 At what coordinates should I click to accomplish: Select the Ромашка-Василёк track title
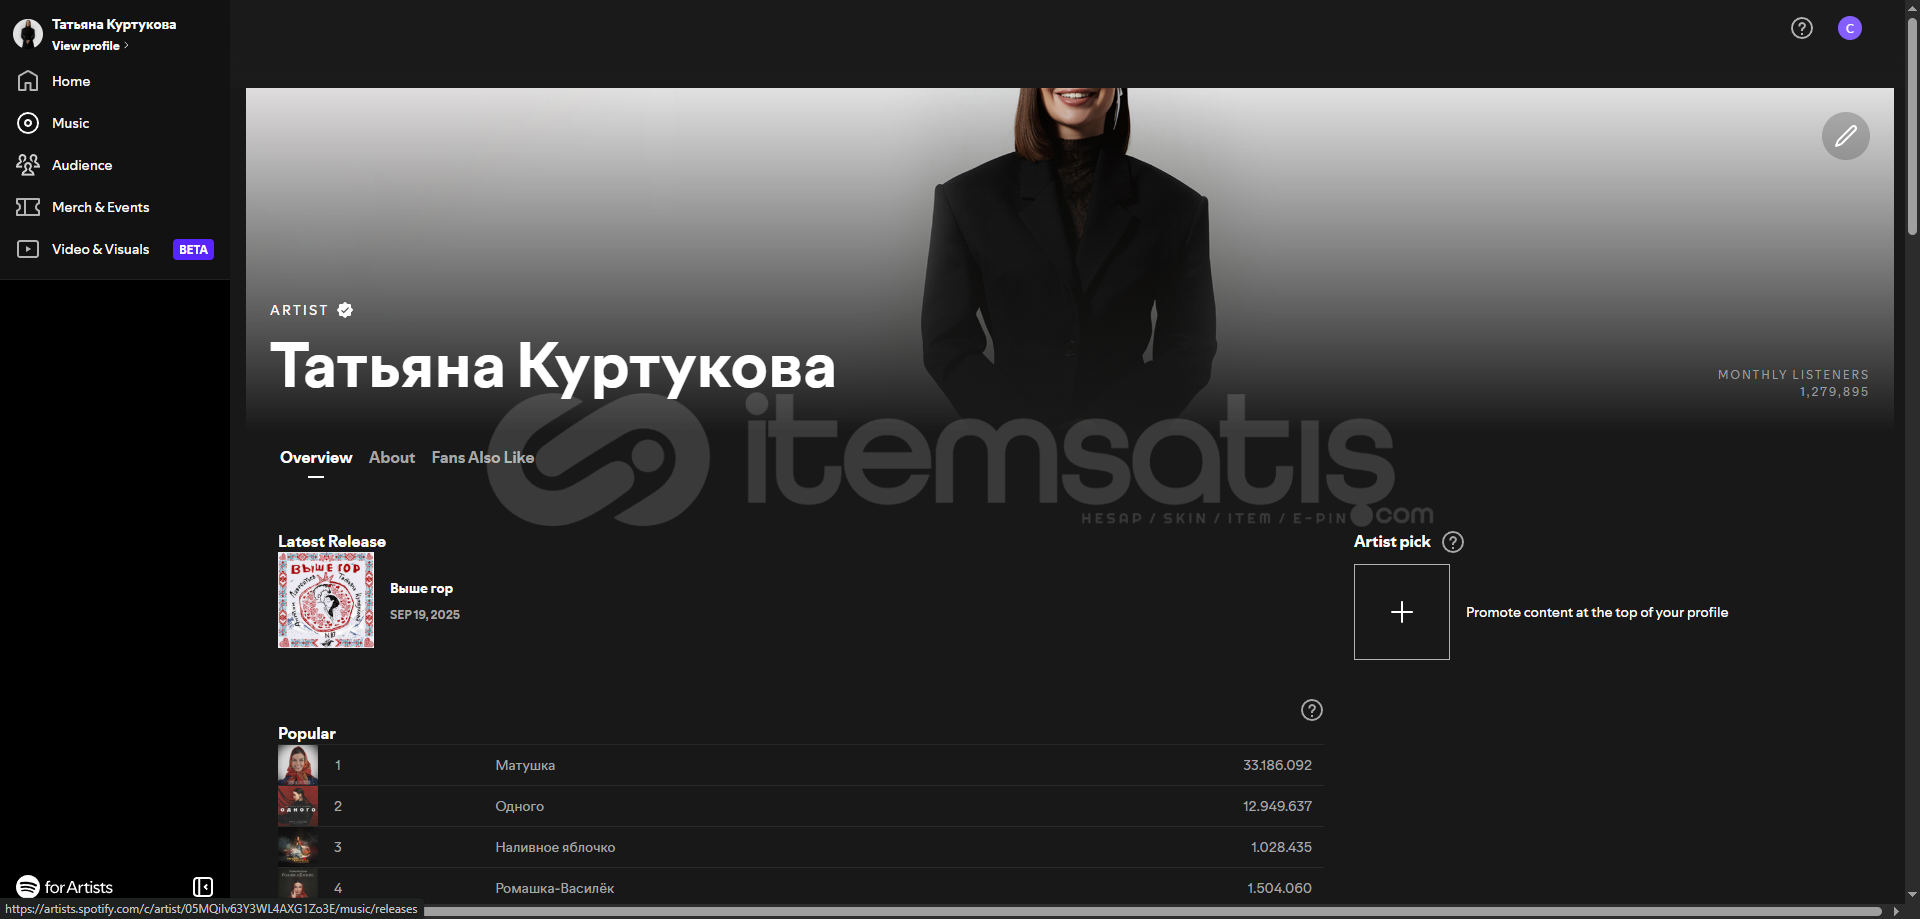555,888
